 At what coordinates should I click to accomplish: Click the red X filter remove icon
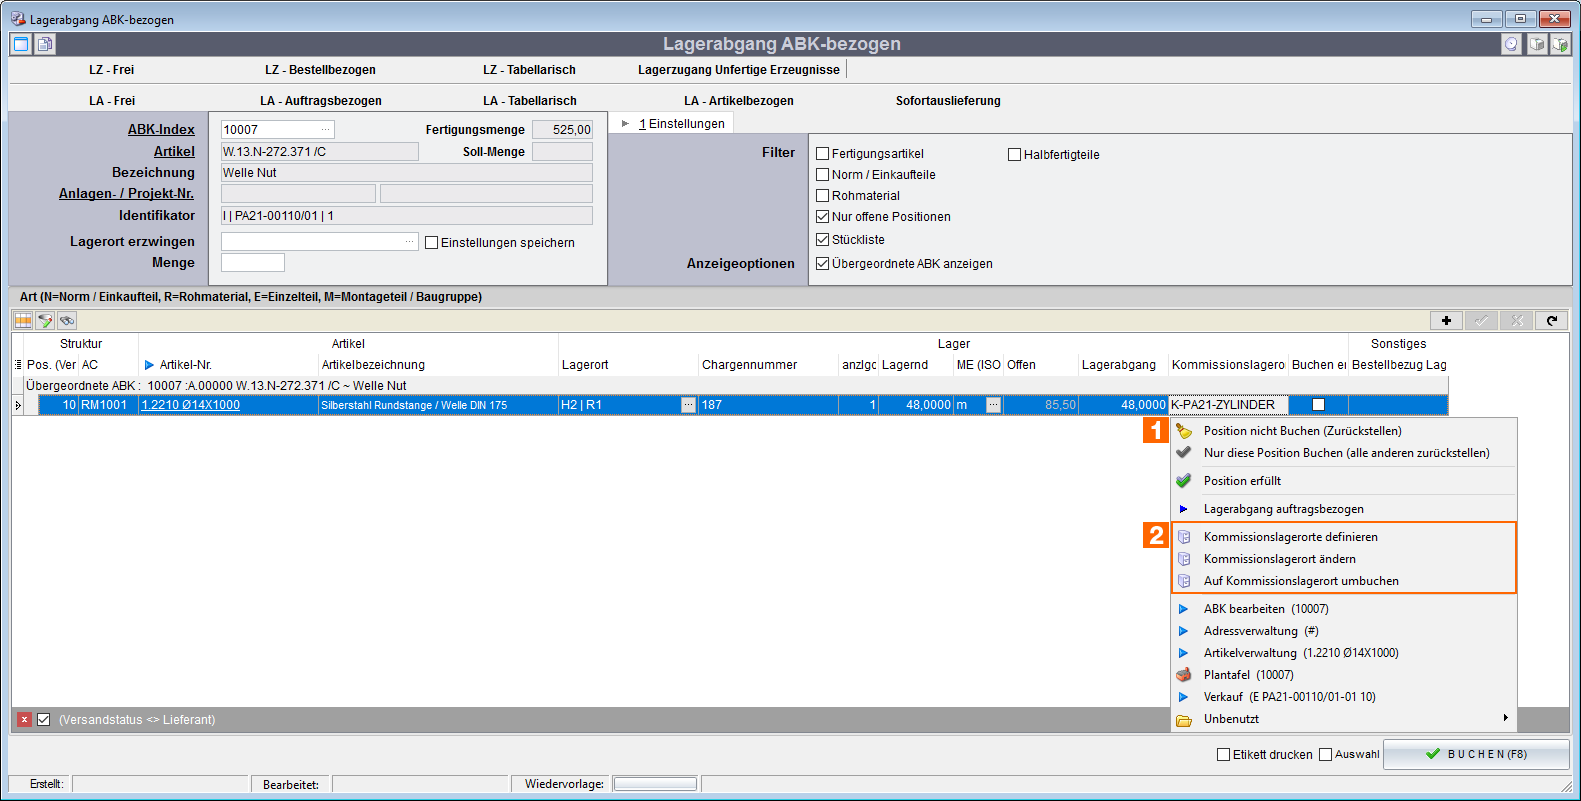[x=25, y=720]
